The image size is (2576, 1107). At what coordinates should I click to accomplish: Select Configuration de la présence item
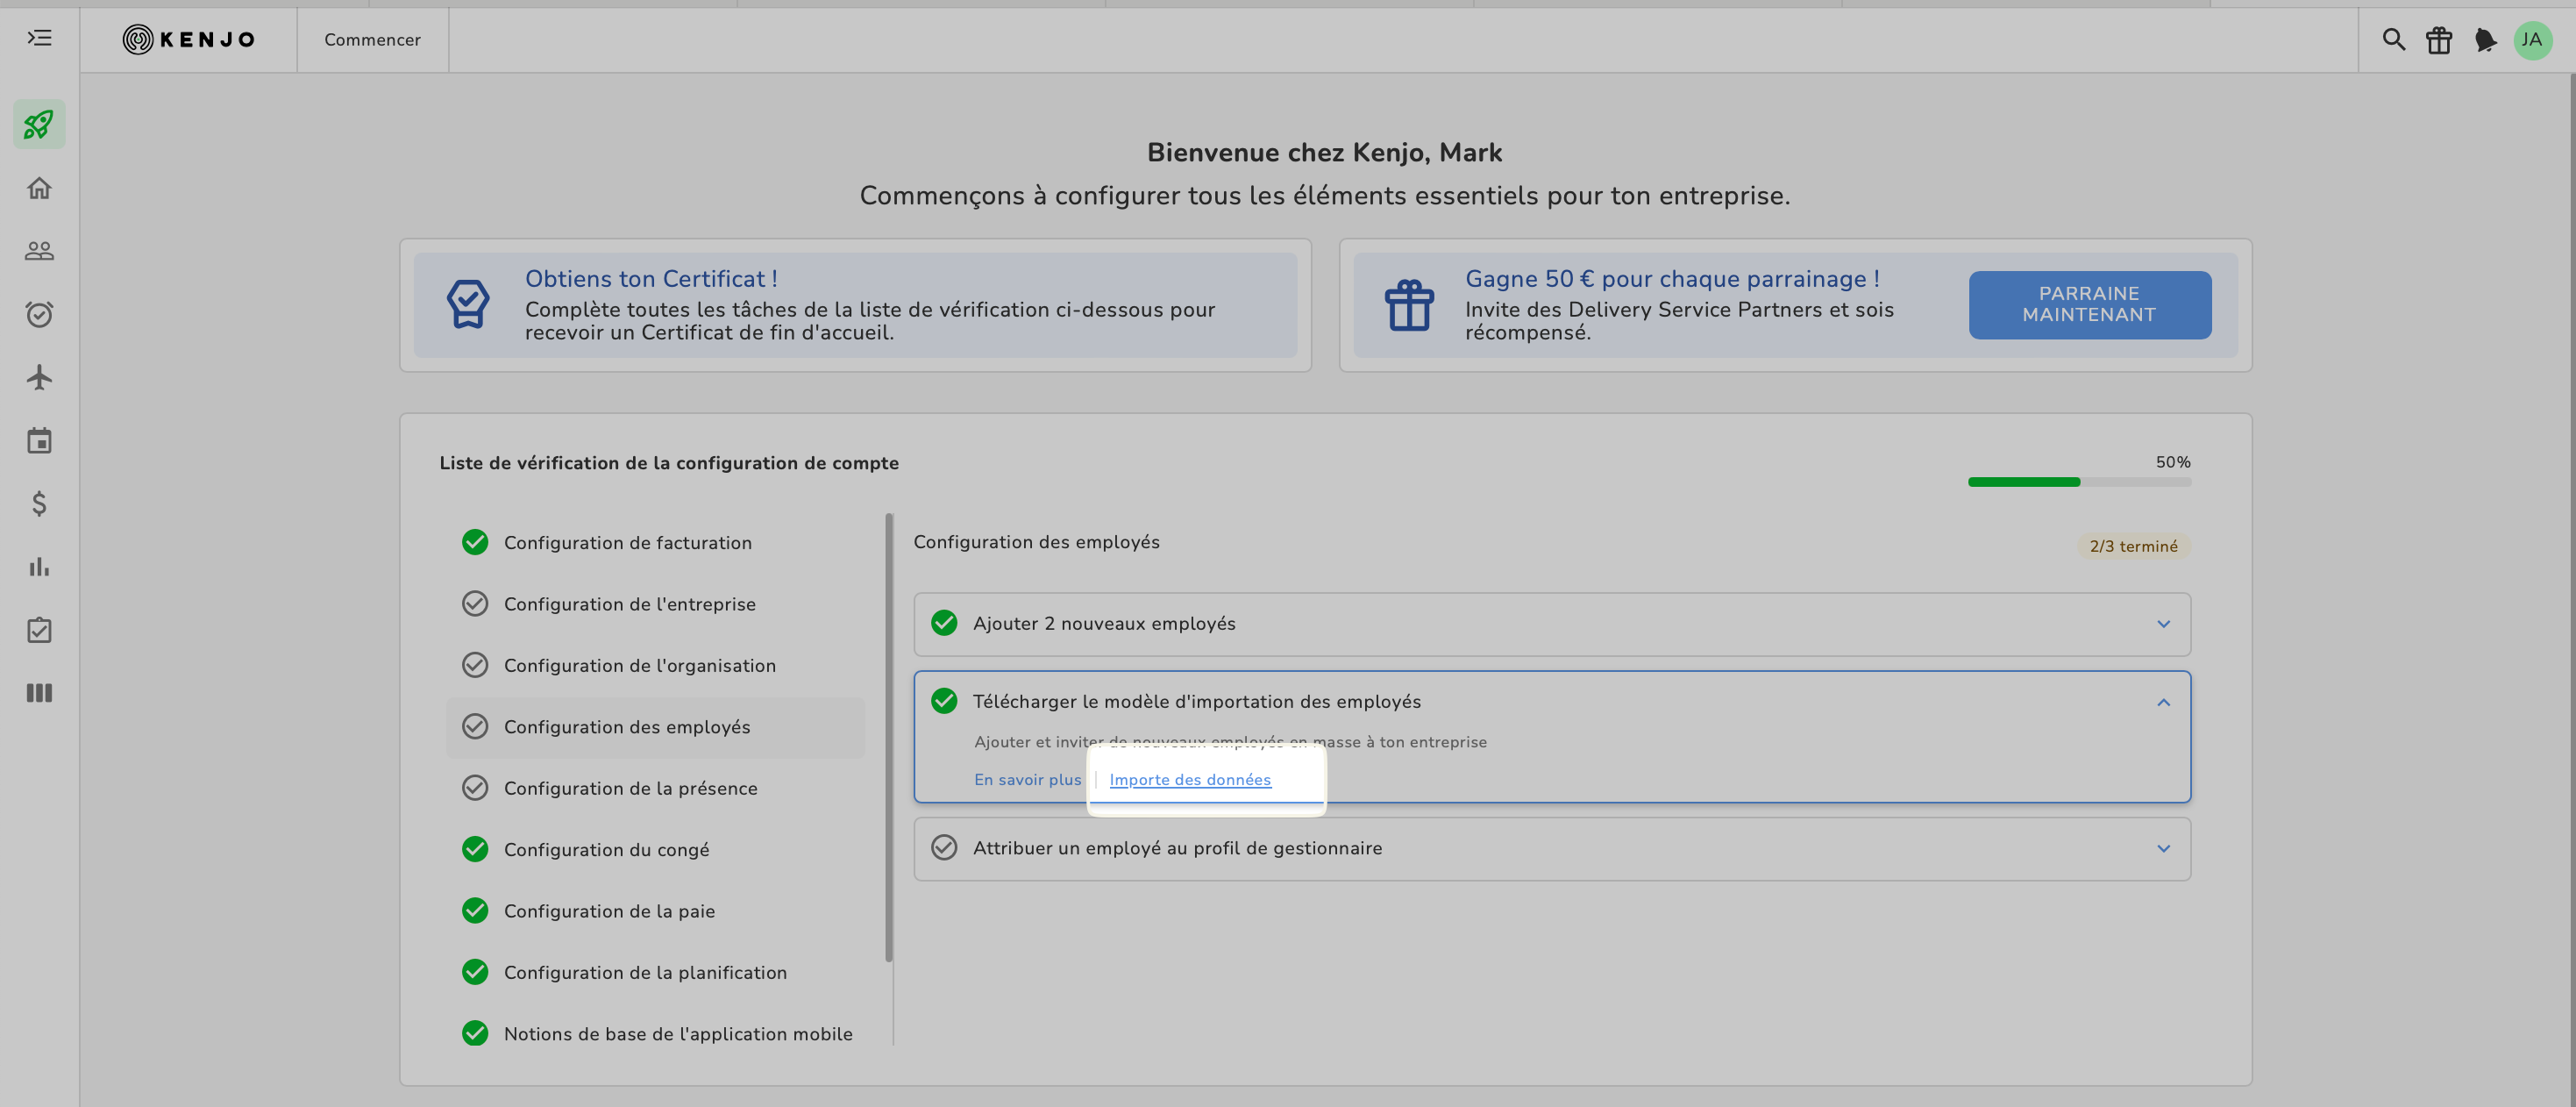(x=630, y=788)
